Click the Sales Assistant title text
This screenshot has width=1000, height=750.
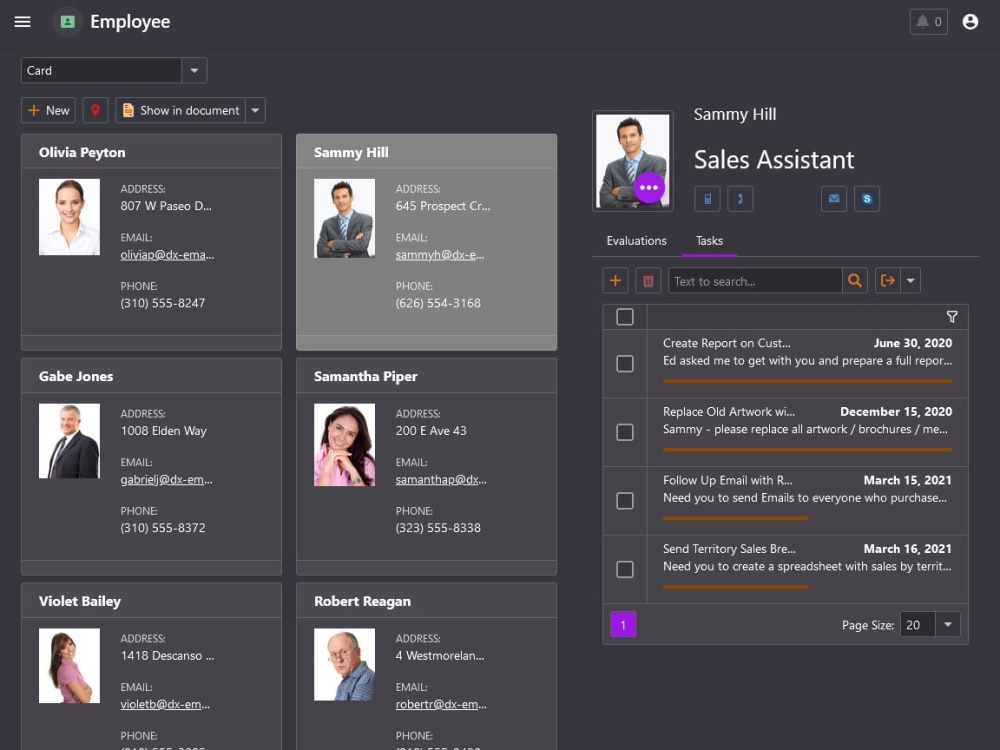[774, 159]
